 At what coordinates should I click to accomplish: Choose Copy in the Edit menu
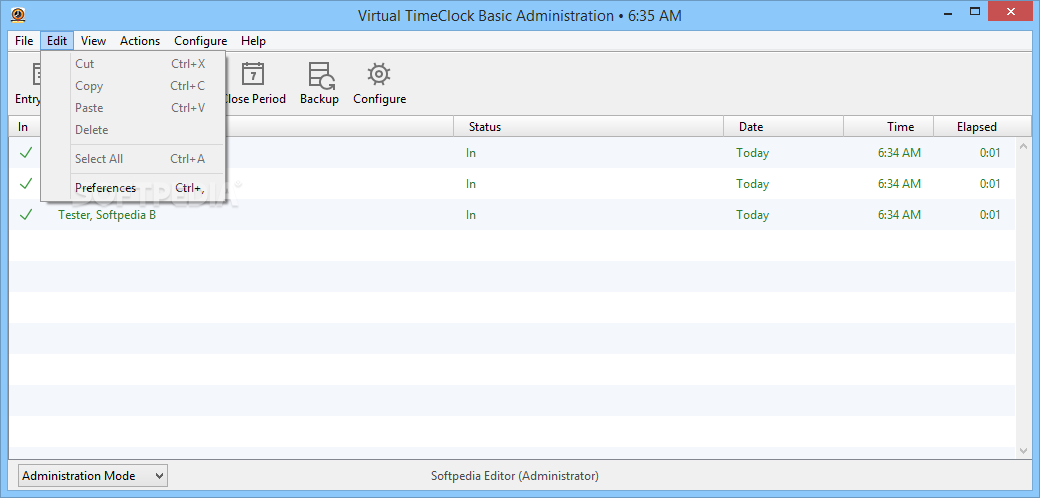(x=133, y=86)
